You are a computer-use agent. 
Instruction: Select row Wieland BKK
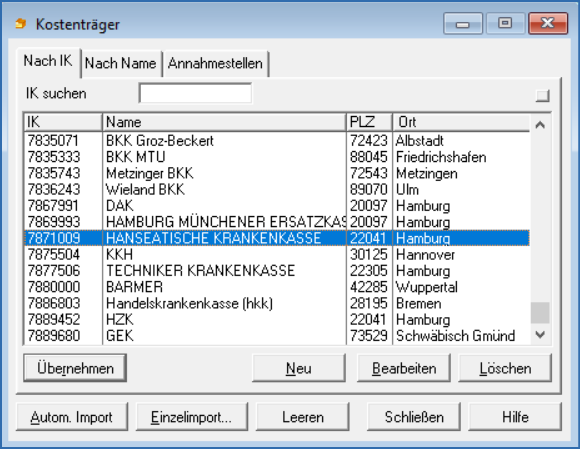[x=277, y=189]
